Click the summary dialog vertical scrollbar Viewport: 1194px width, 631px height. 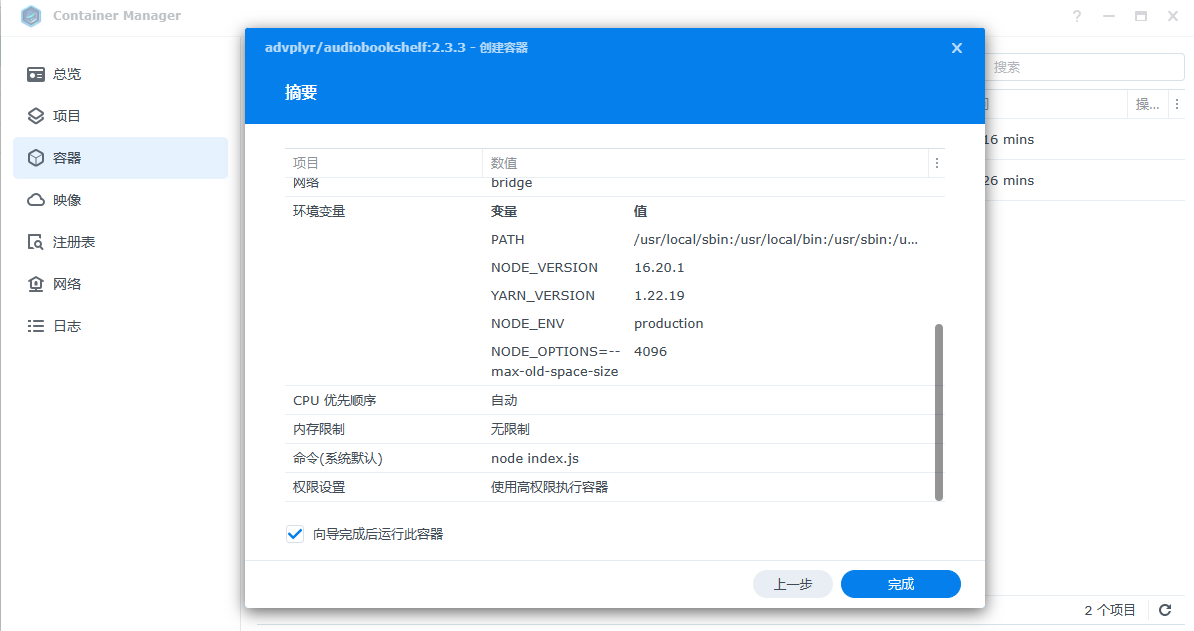coord(938,410)
